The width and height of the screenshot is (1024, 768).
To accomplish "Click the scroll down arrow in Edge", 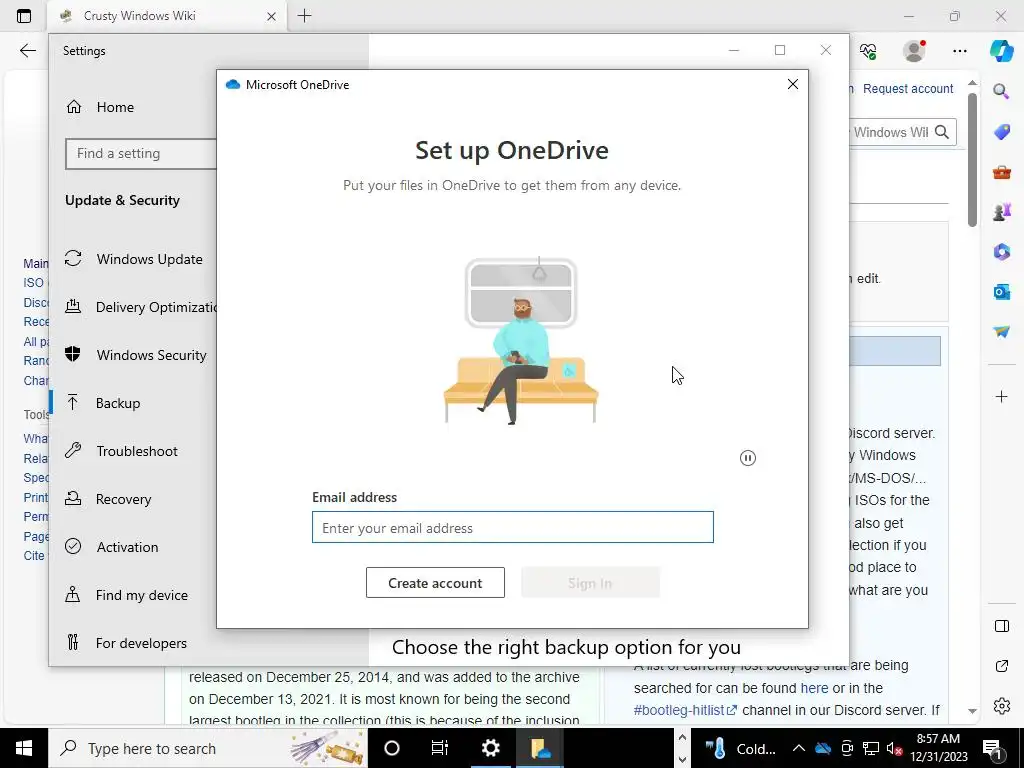I will click(972, 711).
